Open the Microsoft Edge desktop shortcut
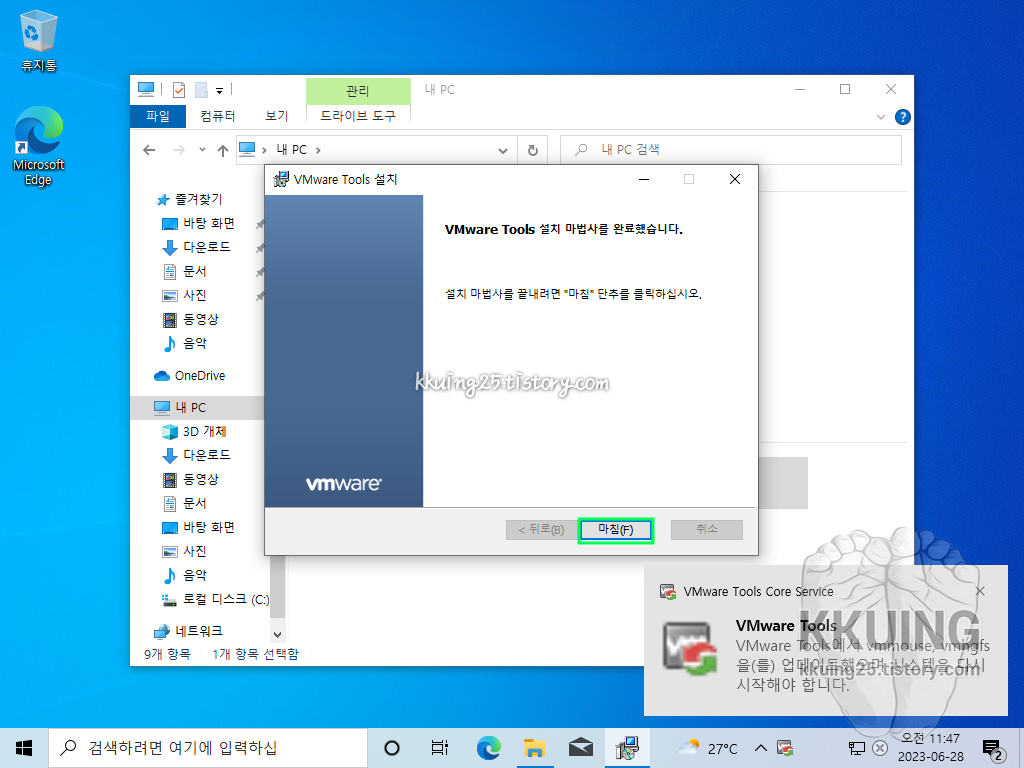This screenshot has height=768, width=1024. tap(39, 146)
